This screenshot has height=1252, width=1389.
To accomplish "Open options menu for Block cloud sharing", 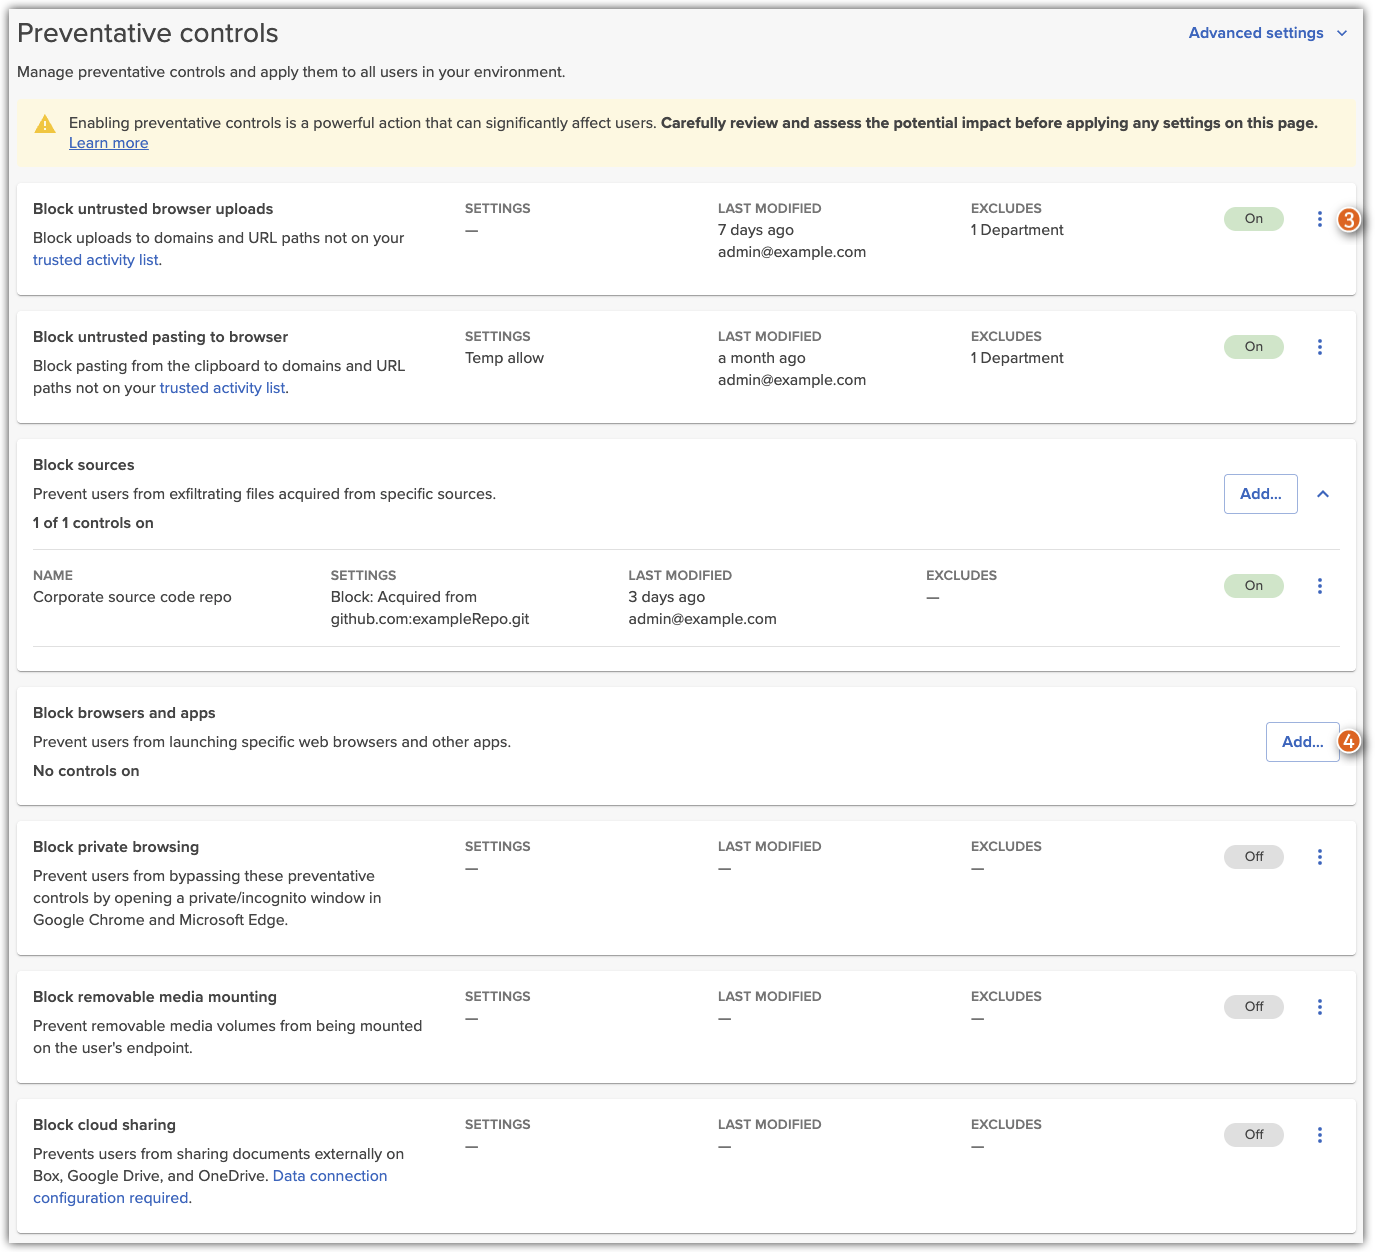I will click(x=1320, y=1135).
